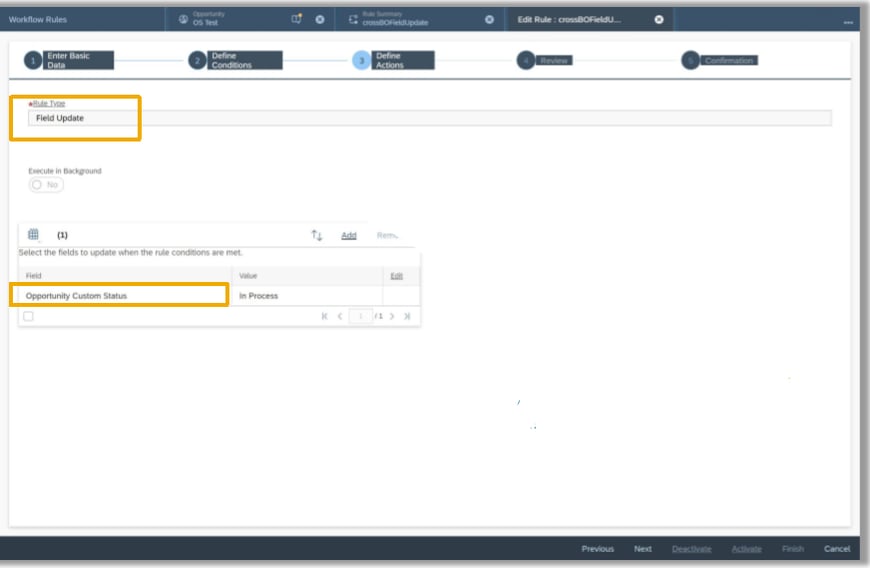Close the Edit Rule tab
This screenshot has height=568, width=870.
(x=659, y=19)
